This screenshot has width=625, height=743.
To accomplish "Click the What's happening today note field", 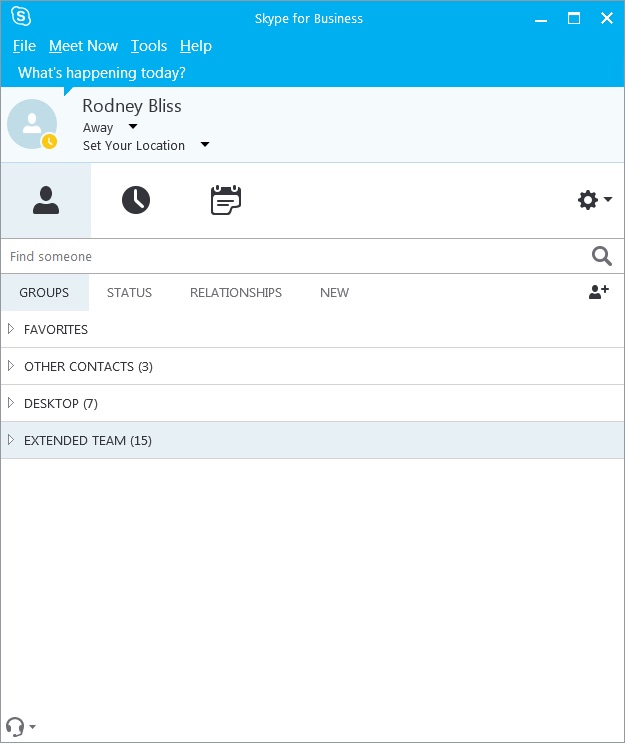I will 102,73.
